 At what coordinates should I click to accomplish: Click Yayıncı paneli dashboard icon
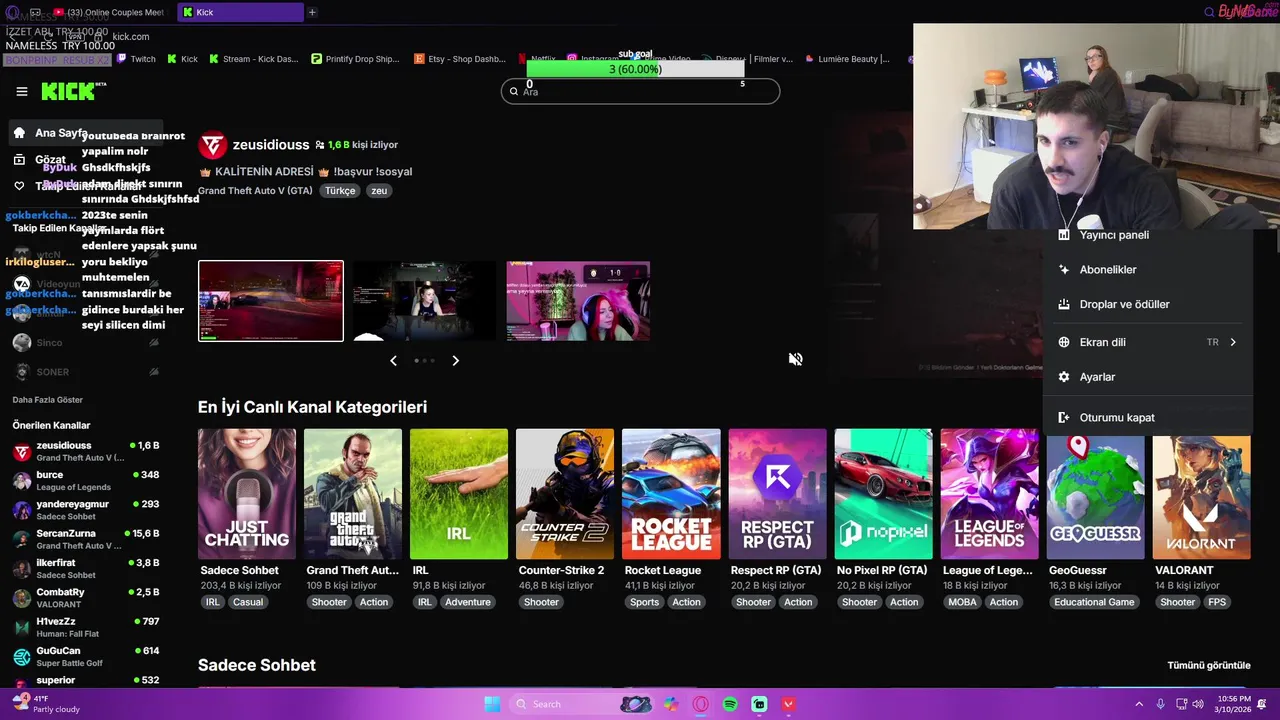point(1064,235)
